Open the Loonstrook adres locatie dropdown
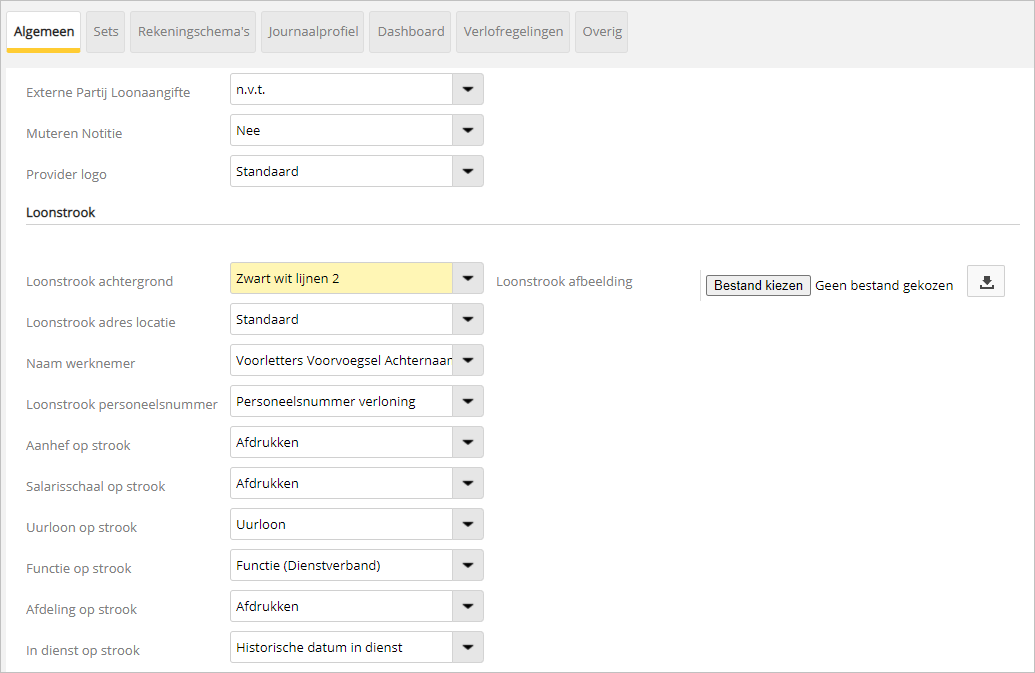The height and width of the screenshot is (673, 1035). click(x=467, y=318)
